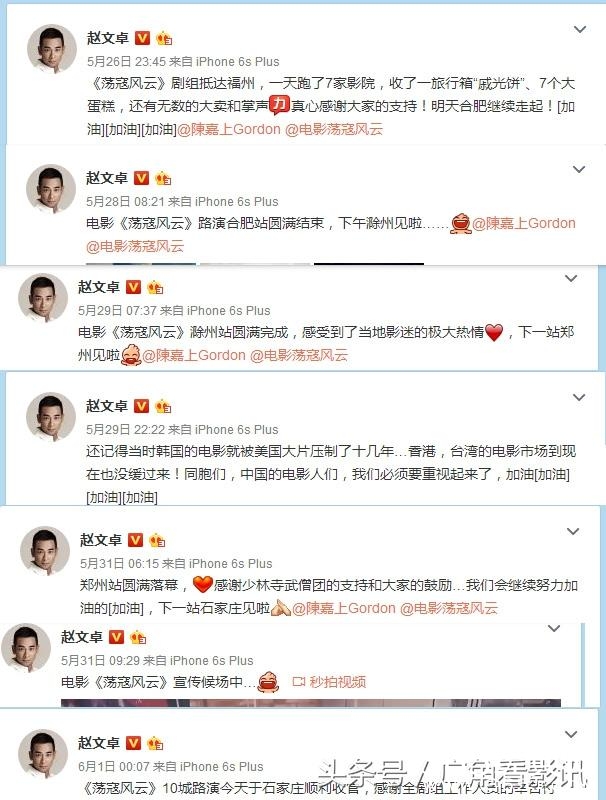This screenshot has height=800, width=606.
Task: Click the laughing emoji in 07:37 May 29 post
Action: pos(131,355)
